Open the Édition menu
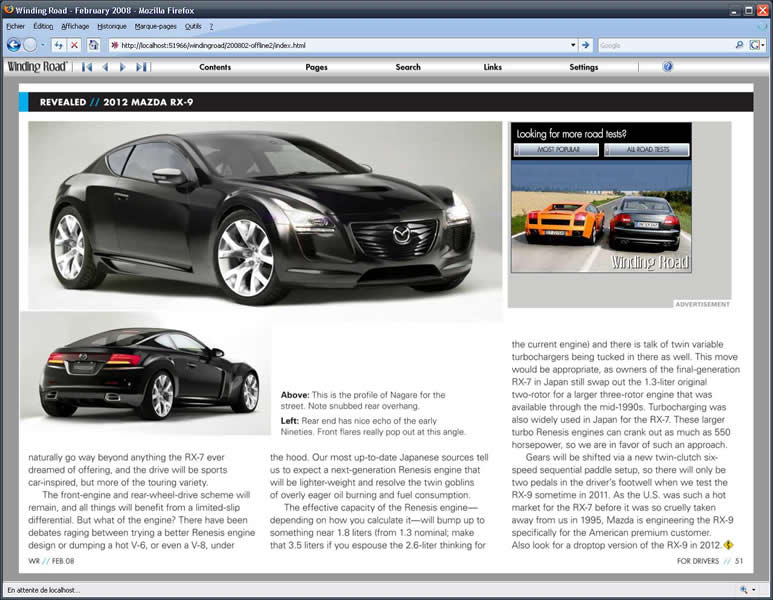773x600 pixels. click(43, 27)
